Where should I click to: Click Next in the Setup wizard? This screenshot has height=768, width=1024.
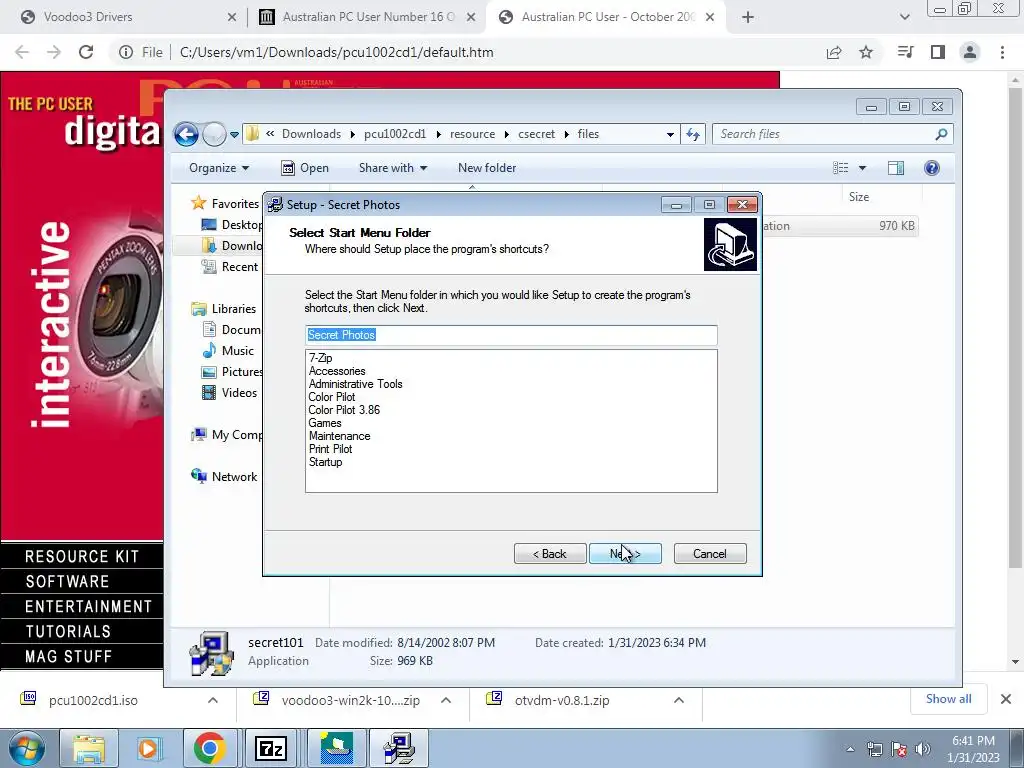(x=625, y=554)
